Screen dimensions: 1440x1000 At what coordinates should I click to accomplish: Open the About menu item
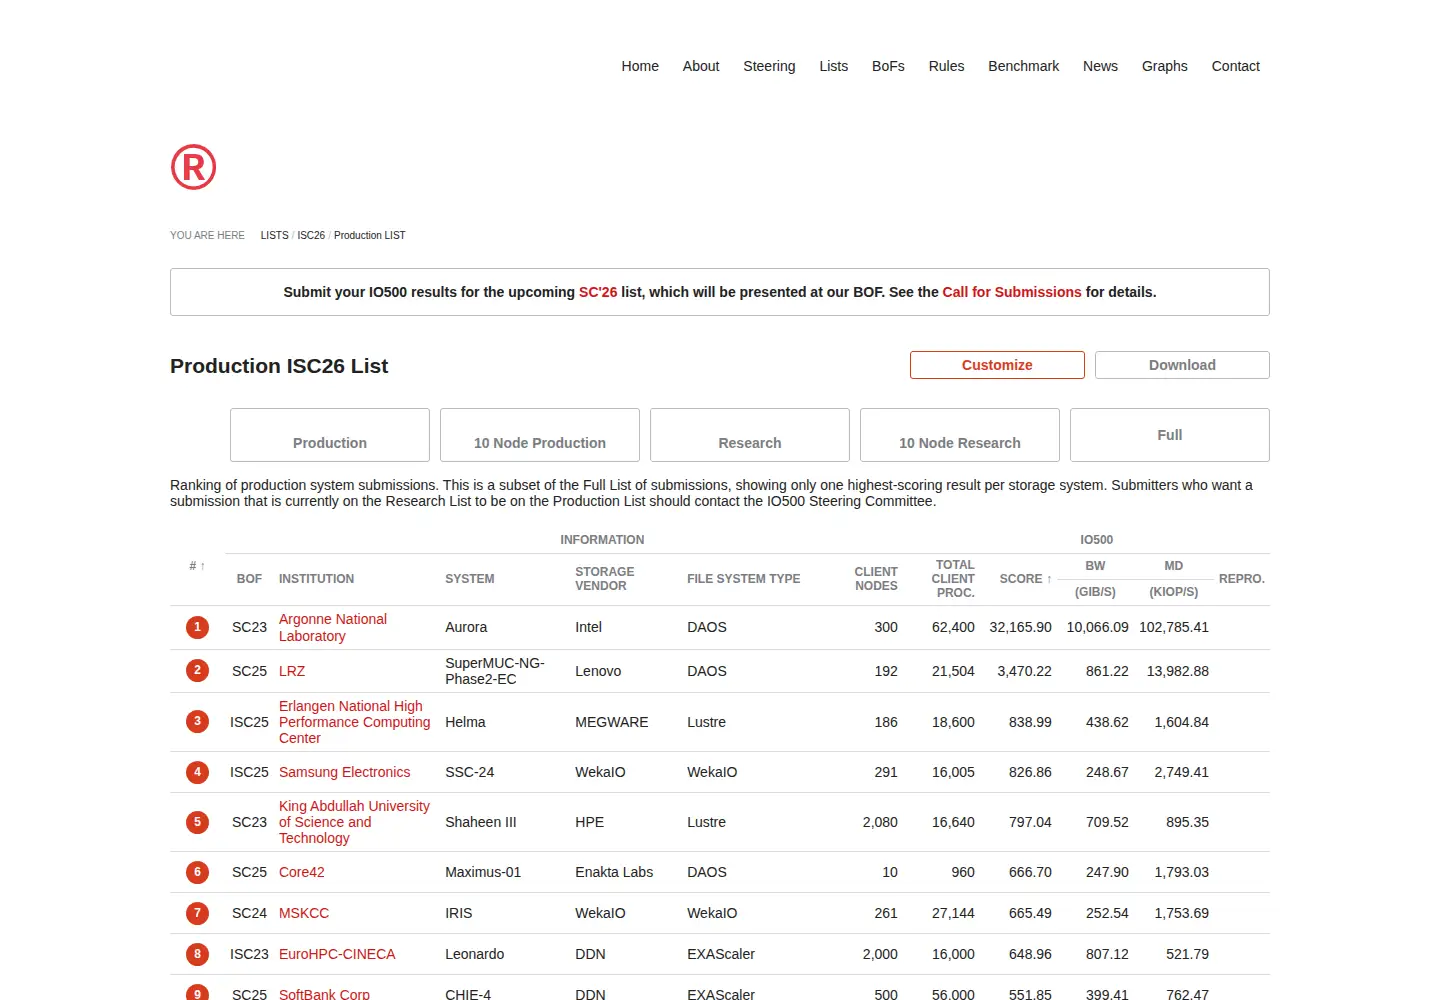[x=701, y=66]
